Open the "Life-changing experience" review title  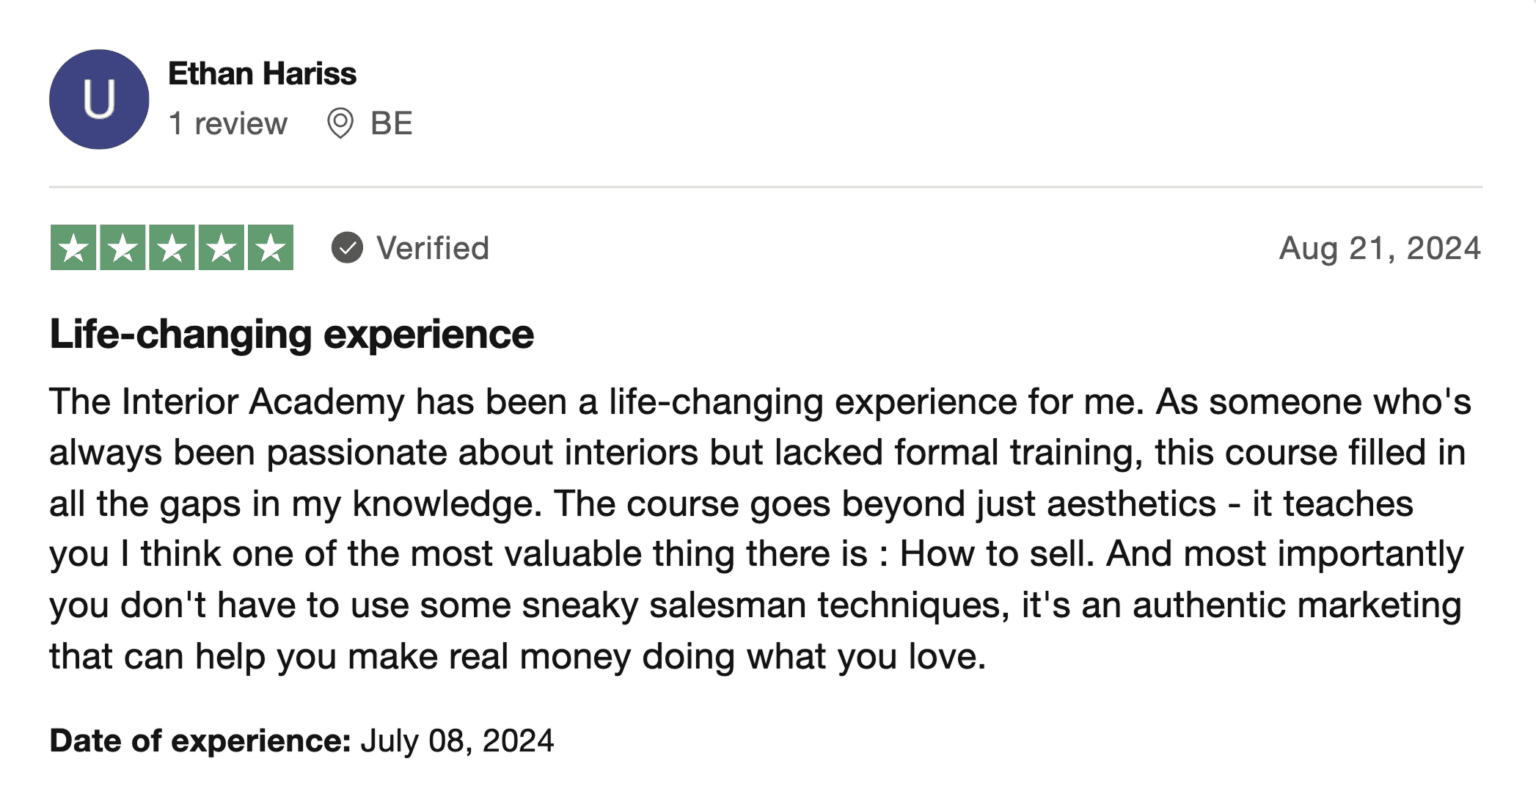pos(291,334)
